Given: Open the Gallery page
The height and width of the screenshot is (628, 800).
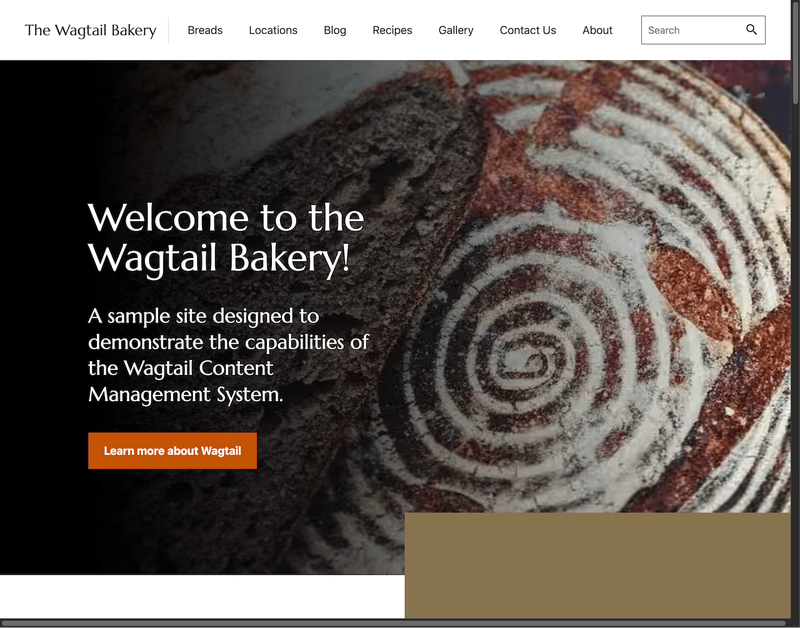Looking at the screenshot, I should point(456,30).
